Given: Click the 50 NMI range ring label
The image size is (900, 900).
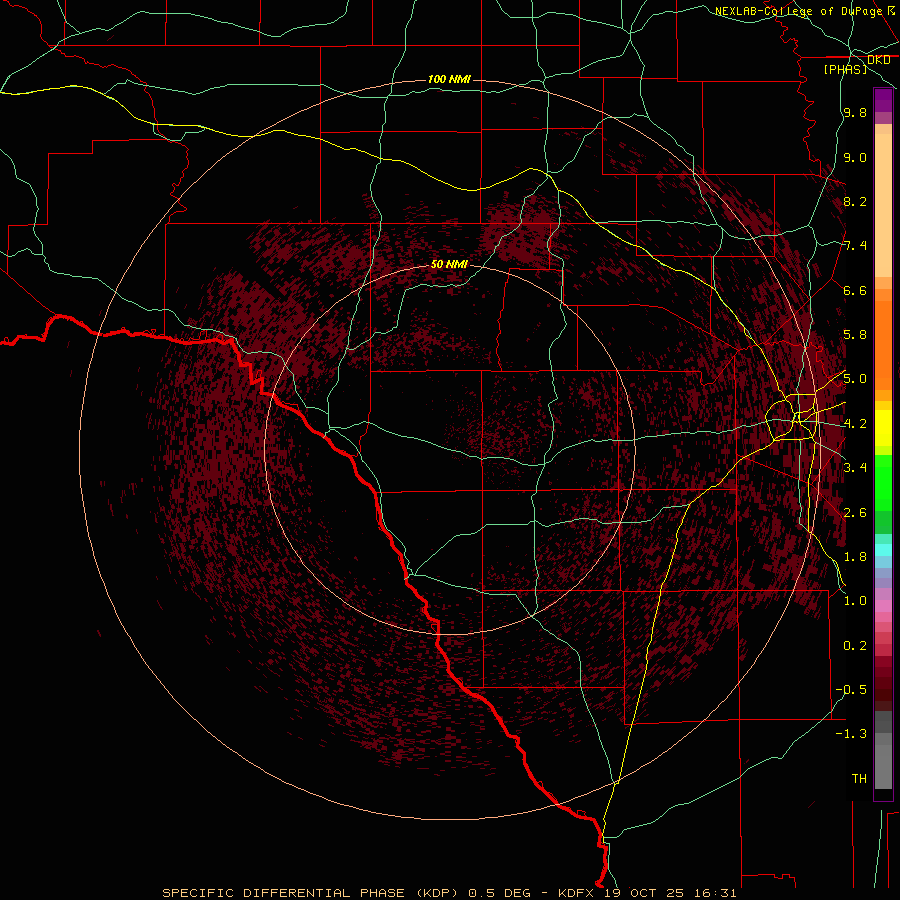Looking at the screenshot, I should 449,265.
